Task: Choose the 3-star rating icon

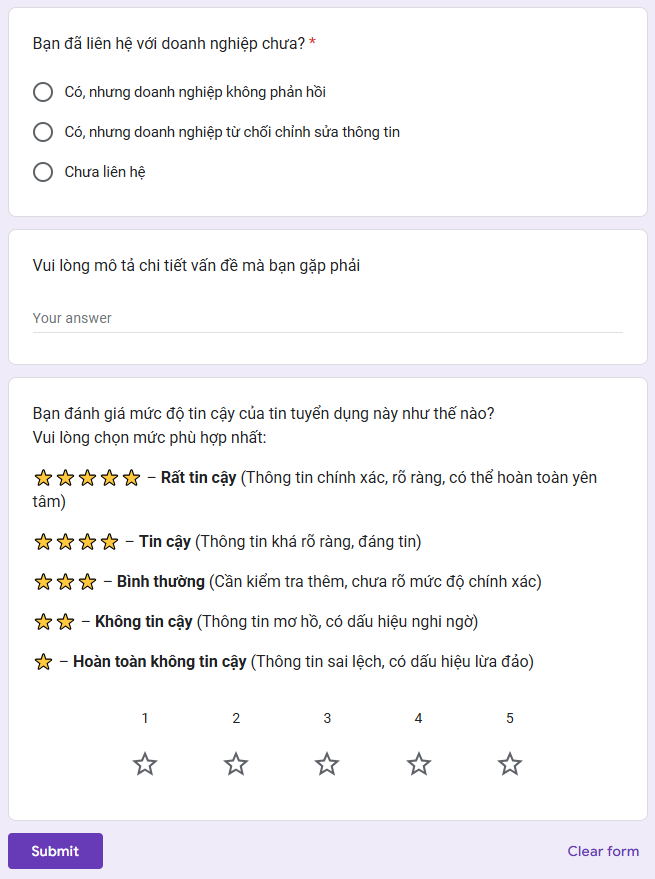Action: tap(327, 764)
